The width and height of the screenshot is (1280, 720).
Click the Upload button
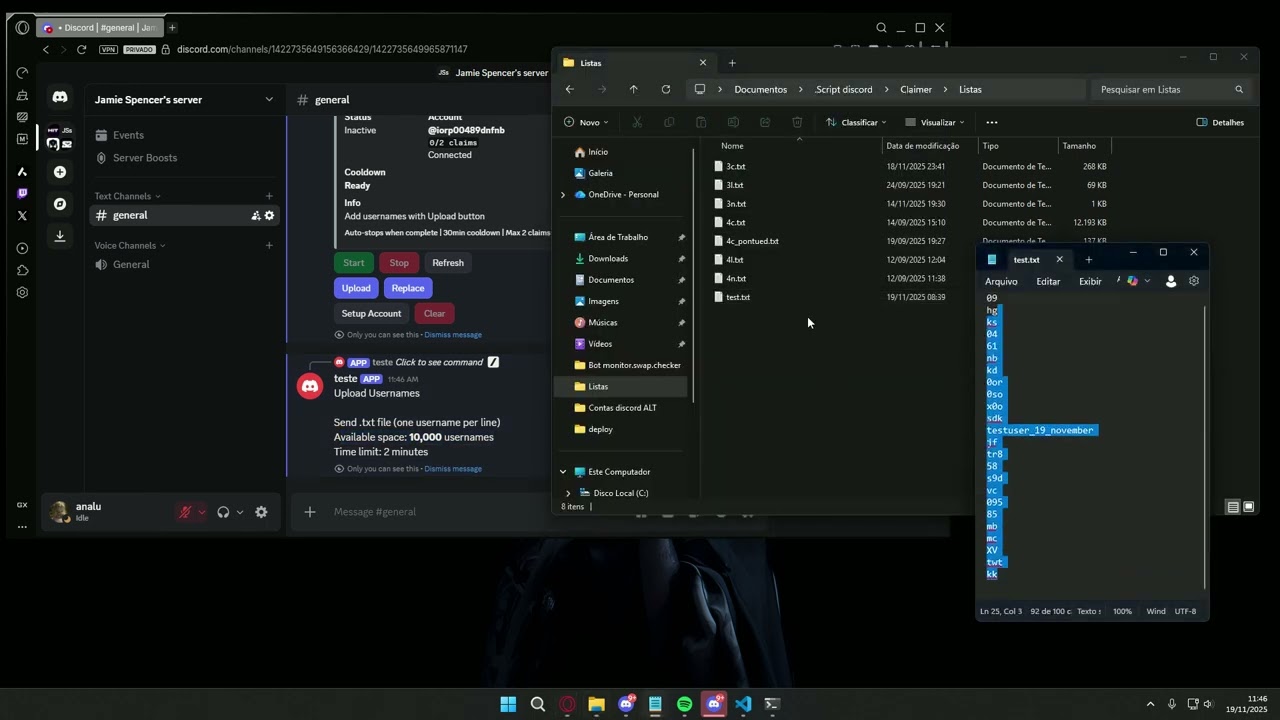tap(356, 288)
